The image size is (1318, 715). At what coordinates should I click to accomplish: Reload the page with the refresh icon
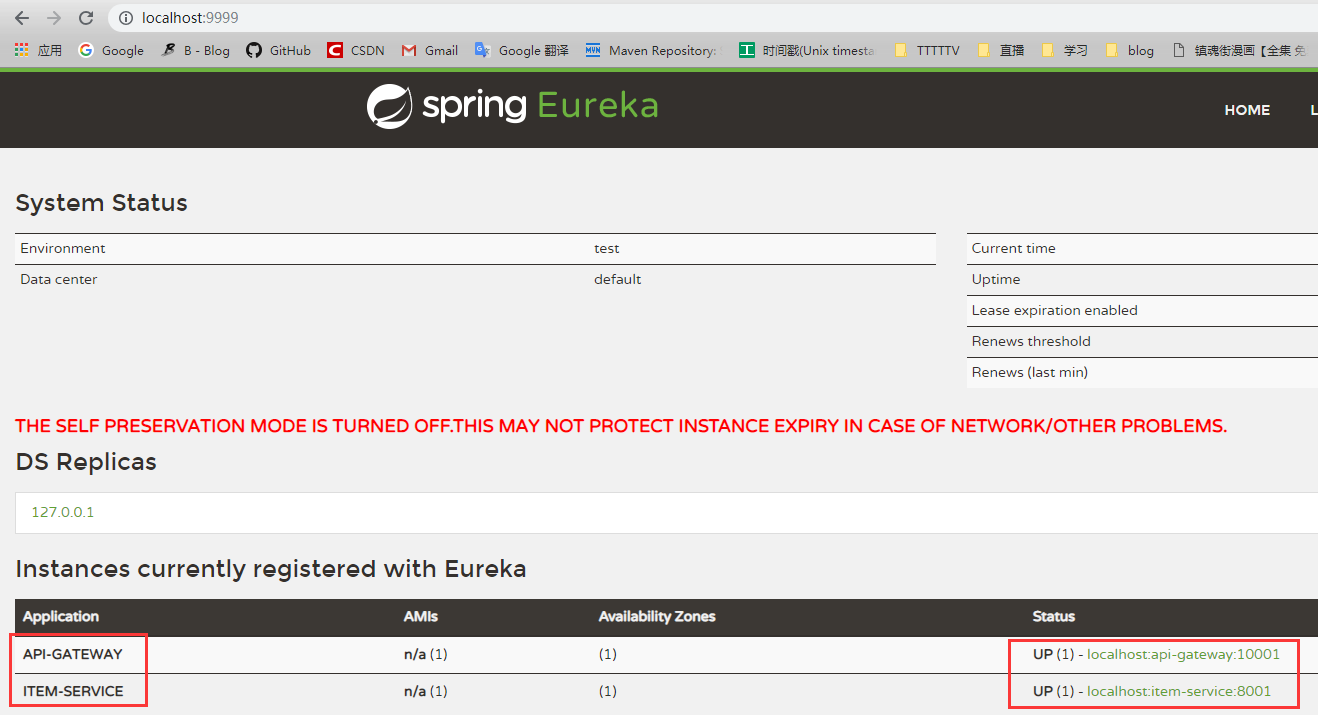coord(86,18)
